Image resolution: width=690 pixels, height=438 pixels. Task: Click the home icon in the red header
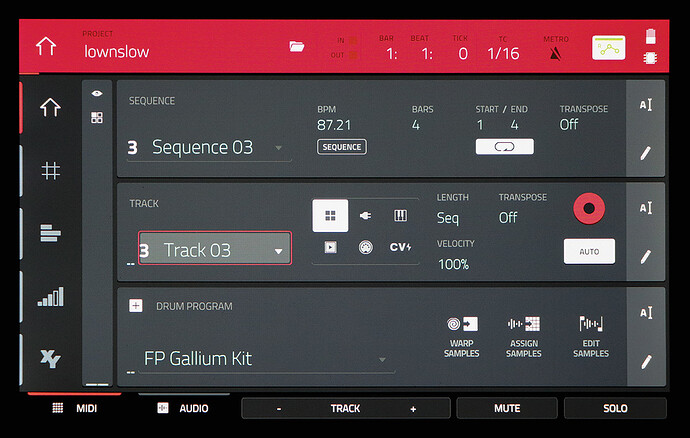46,47
